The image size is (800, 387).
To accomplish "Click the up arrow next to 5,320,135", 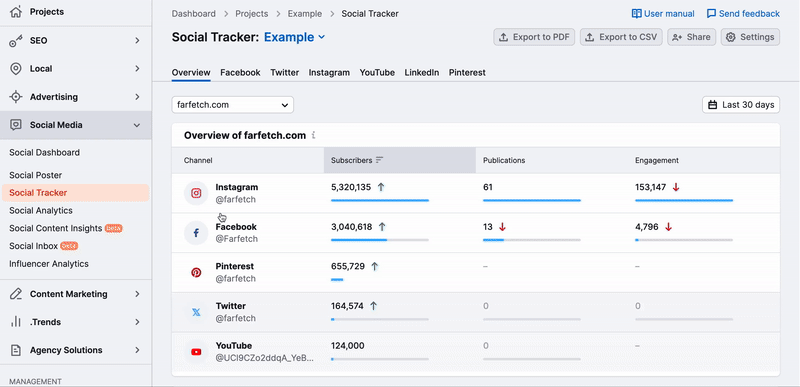I will 381,187.
